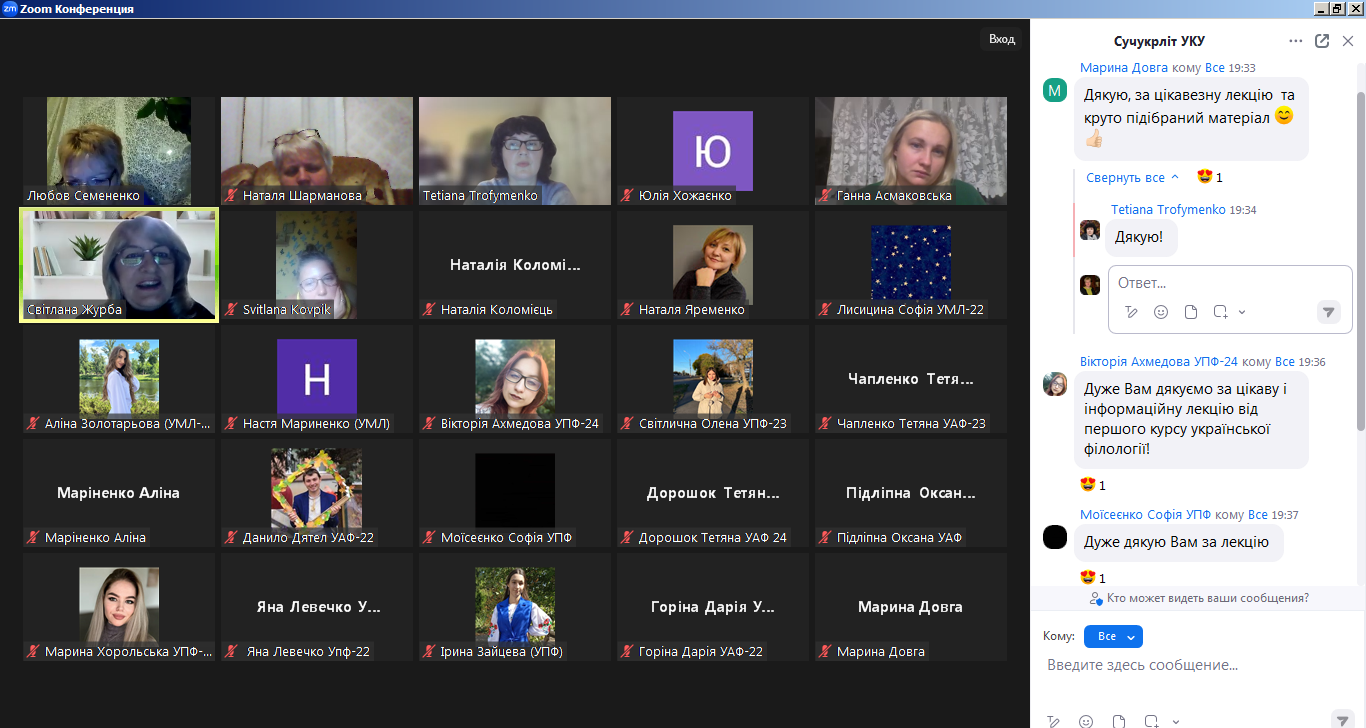Open formatting tools in bottom message bar

pos(1053,721)
